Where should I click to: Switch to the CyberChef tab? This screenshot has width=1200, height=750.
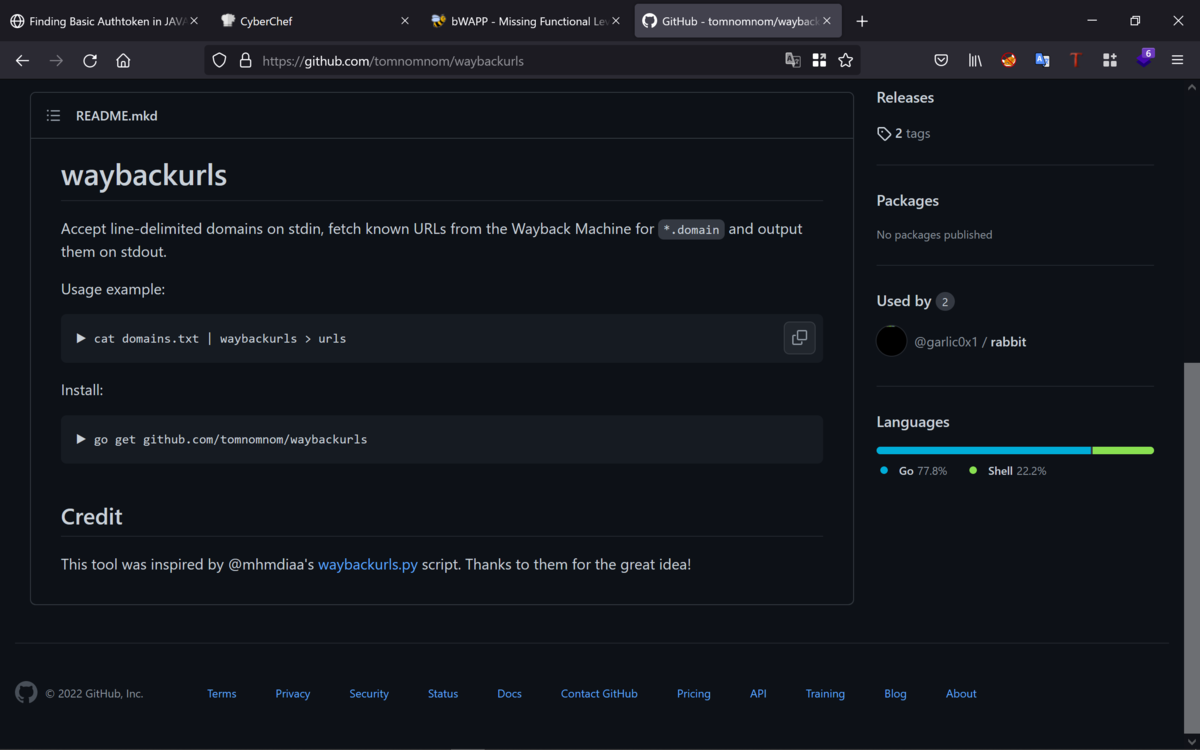[315, 21]
